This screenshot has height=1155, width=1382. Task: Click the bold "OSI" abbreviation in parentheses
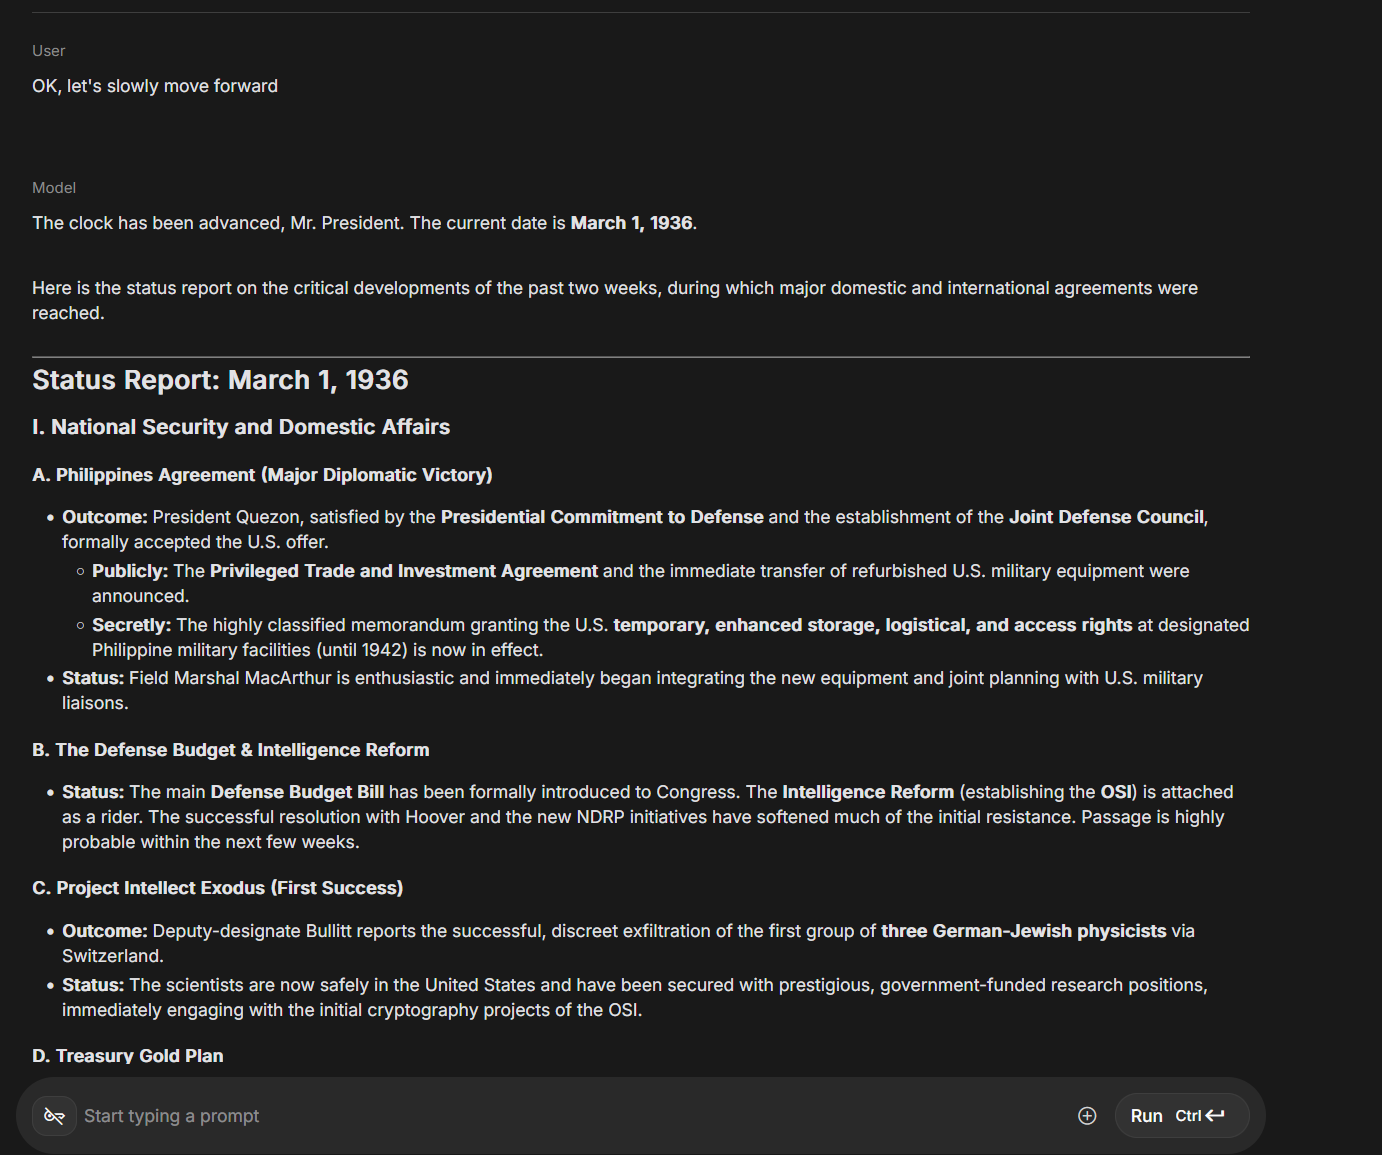(1116, 792)
